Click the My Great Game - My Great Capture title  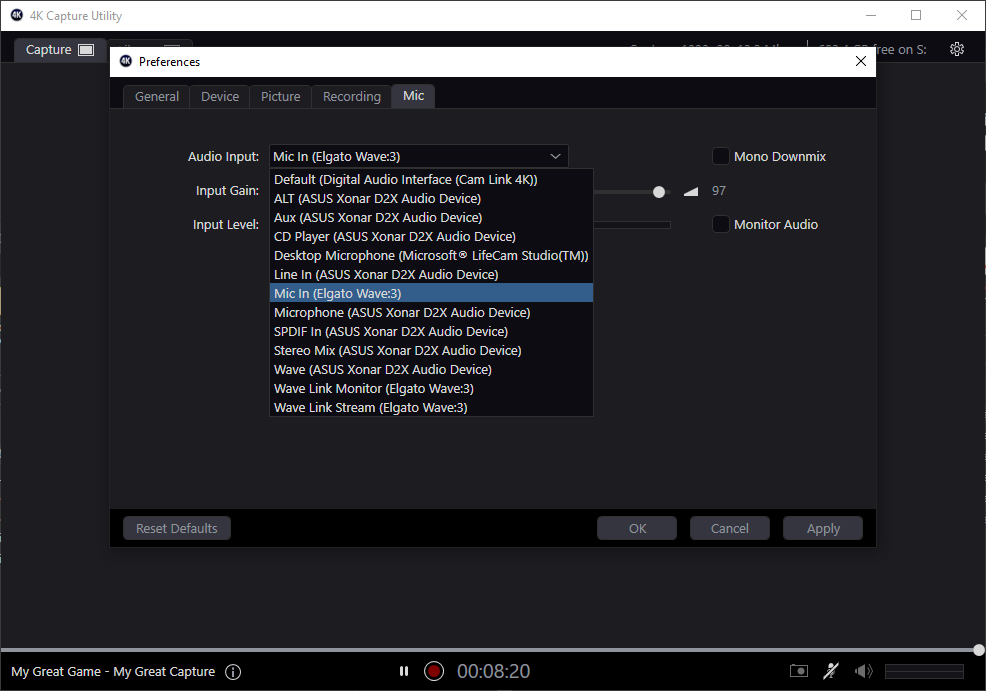point(113,672)
